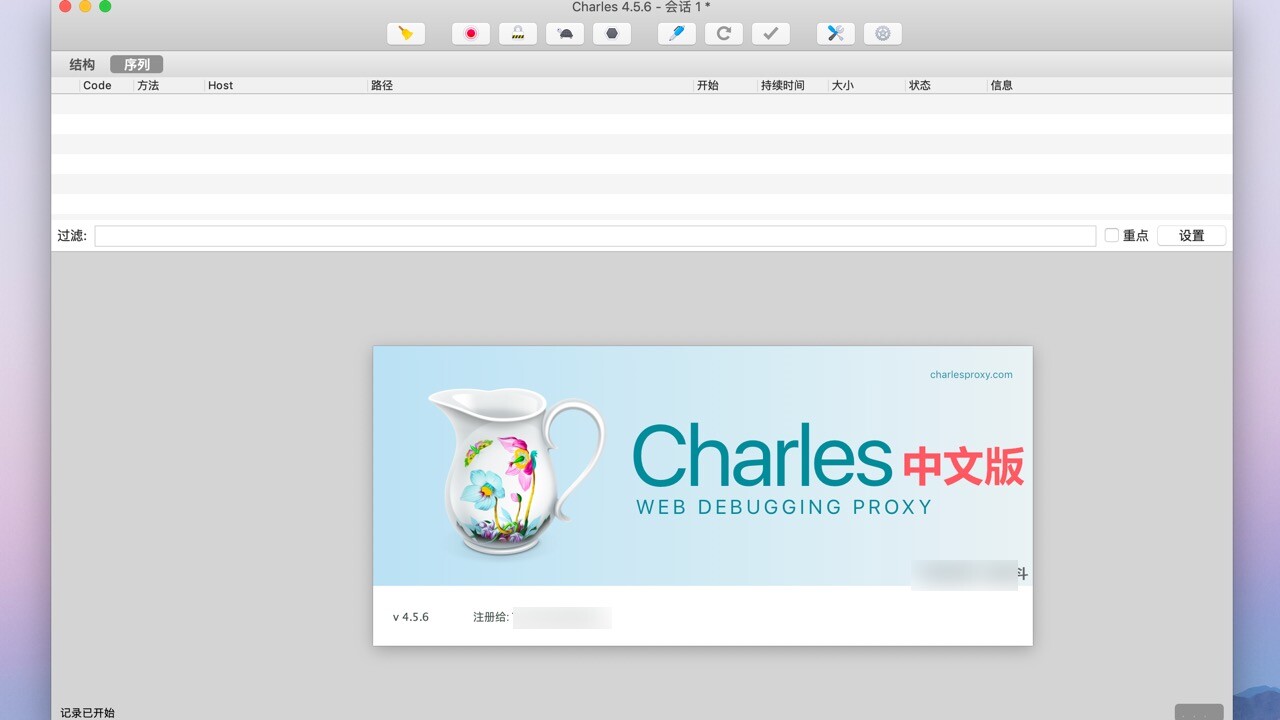Click the stop hexagon icon in the toolbar
This screenshot has width=1280, height=720.
click(611, 33)
